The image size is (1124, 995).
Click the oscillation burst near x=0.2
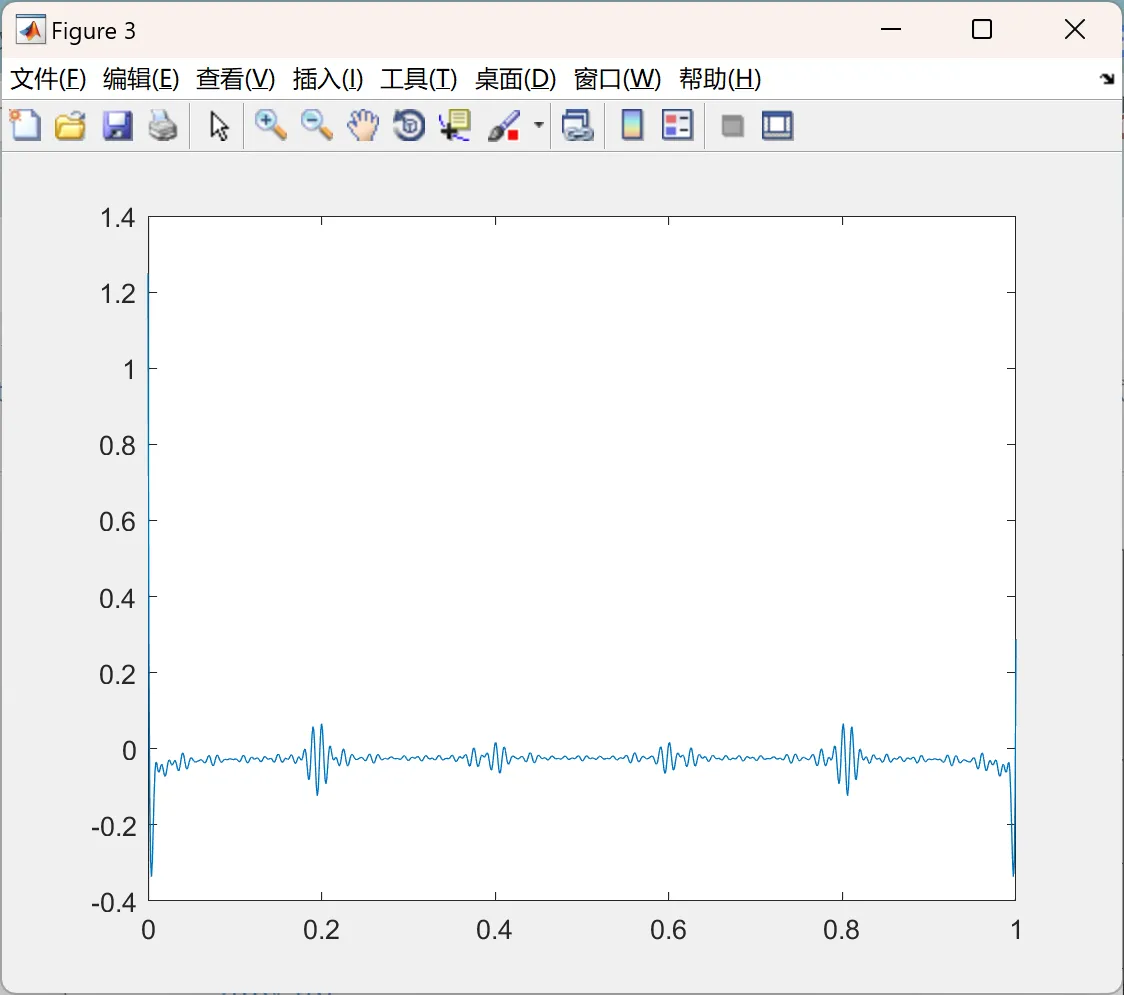318,759
